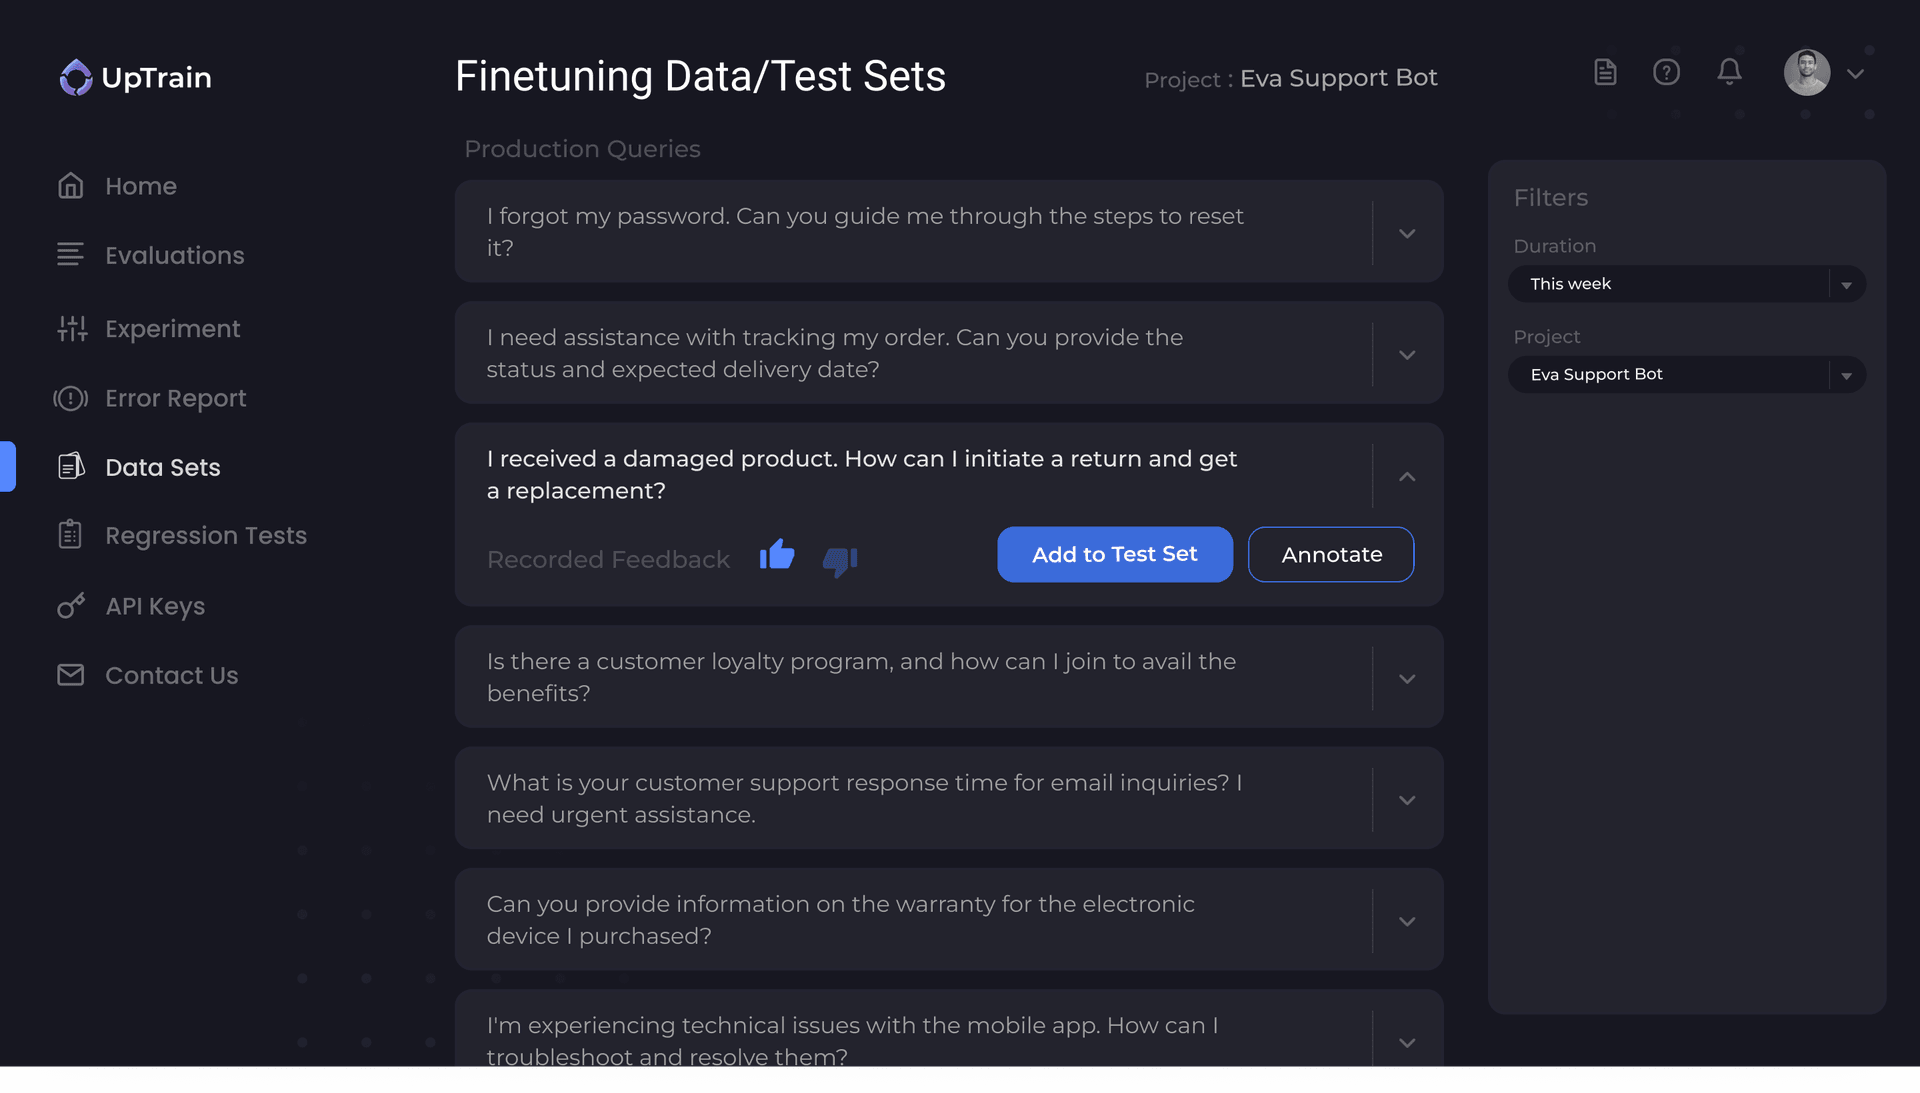The height and width of the screenshot is (1093, 1920).
Task: Open the Experiment panel
Action: (172, 328)
